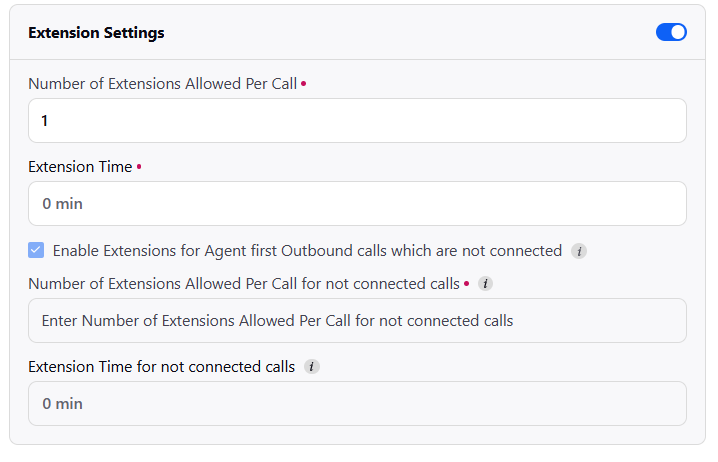
Task: Toggle the Extension Settings switch off
Action: (671, 33)
